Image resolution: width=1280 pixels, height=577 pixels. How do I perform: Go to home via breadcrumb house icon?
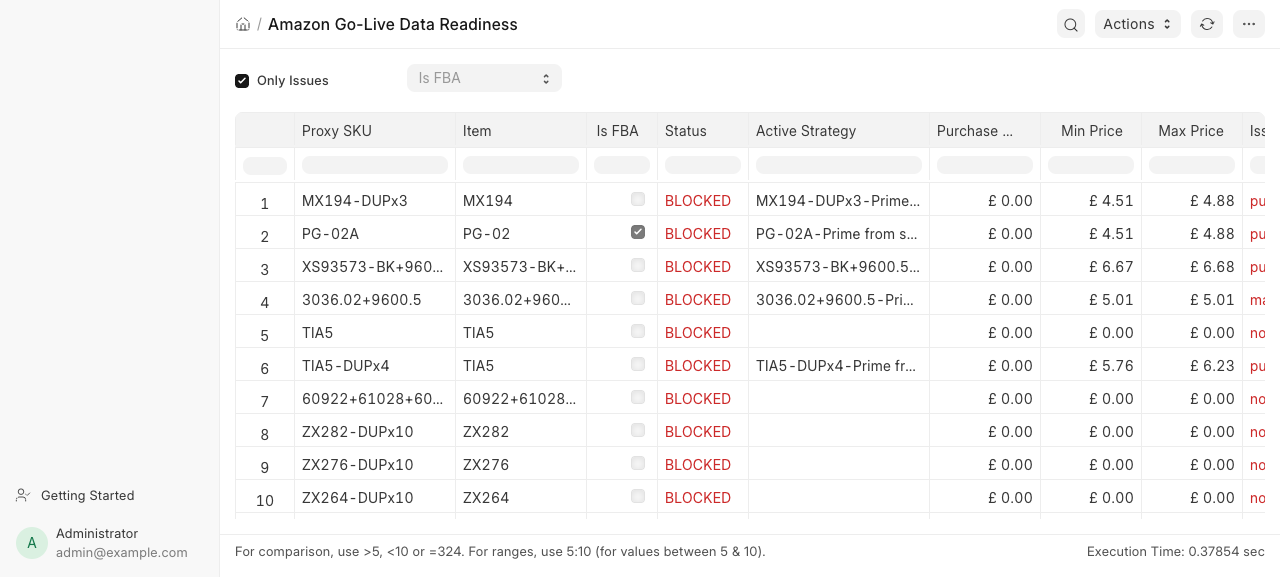tap(243, 24)
